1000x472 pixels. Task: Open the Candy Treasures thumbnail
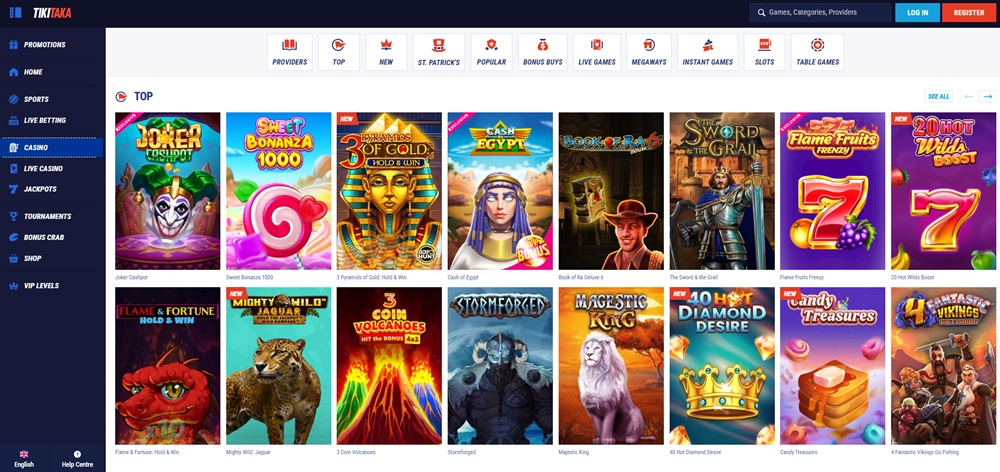click(x=833, y=365)
